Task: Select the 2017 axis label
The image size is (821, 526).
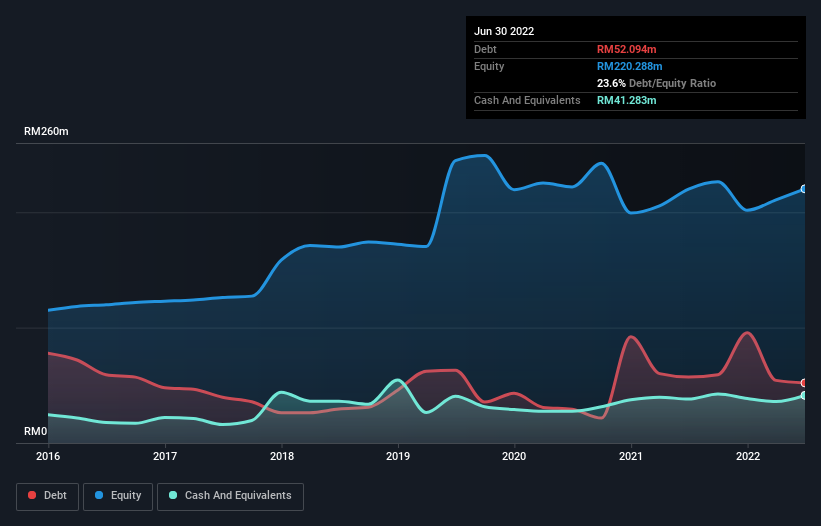Action: [165, 456]
